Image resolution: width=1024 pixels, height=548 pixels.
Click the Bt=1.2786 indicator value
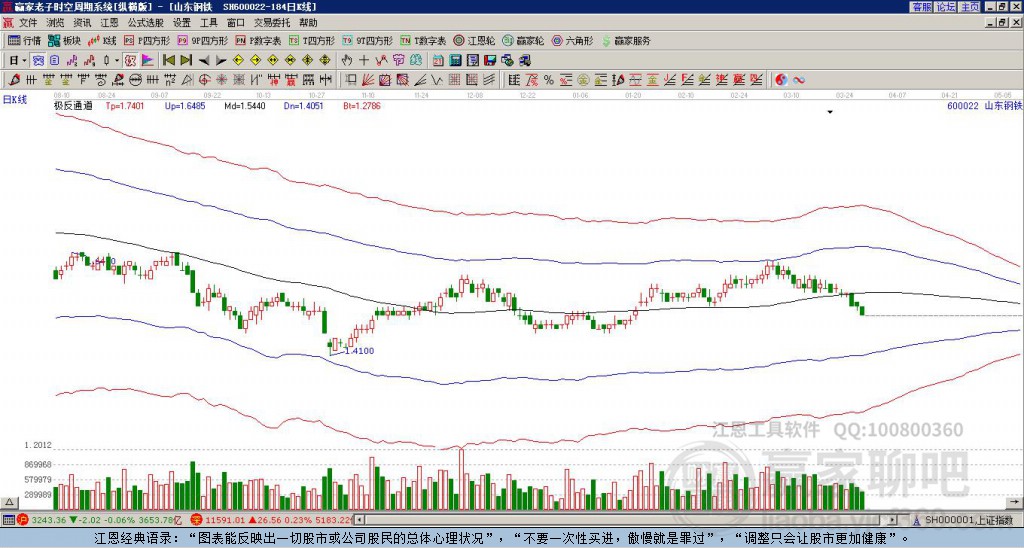point(362,106)
